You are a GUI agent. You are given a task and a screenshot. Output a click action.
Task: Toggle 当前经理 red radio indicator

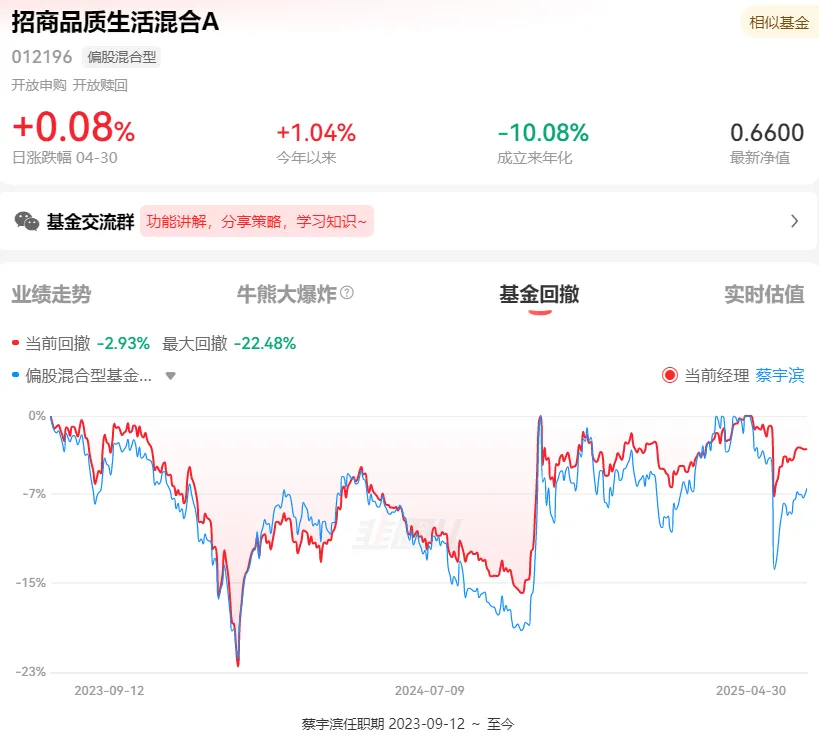pos(670,375)
